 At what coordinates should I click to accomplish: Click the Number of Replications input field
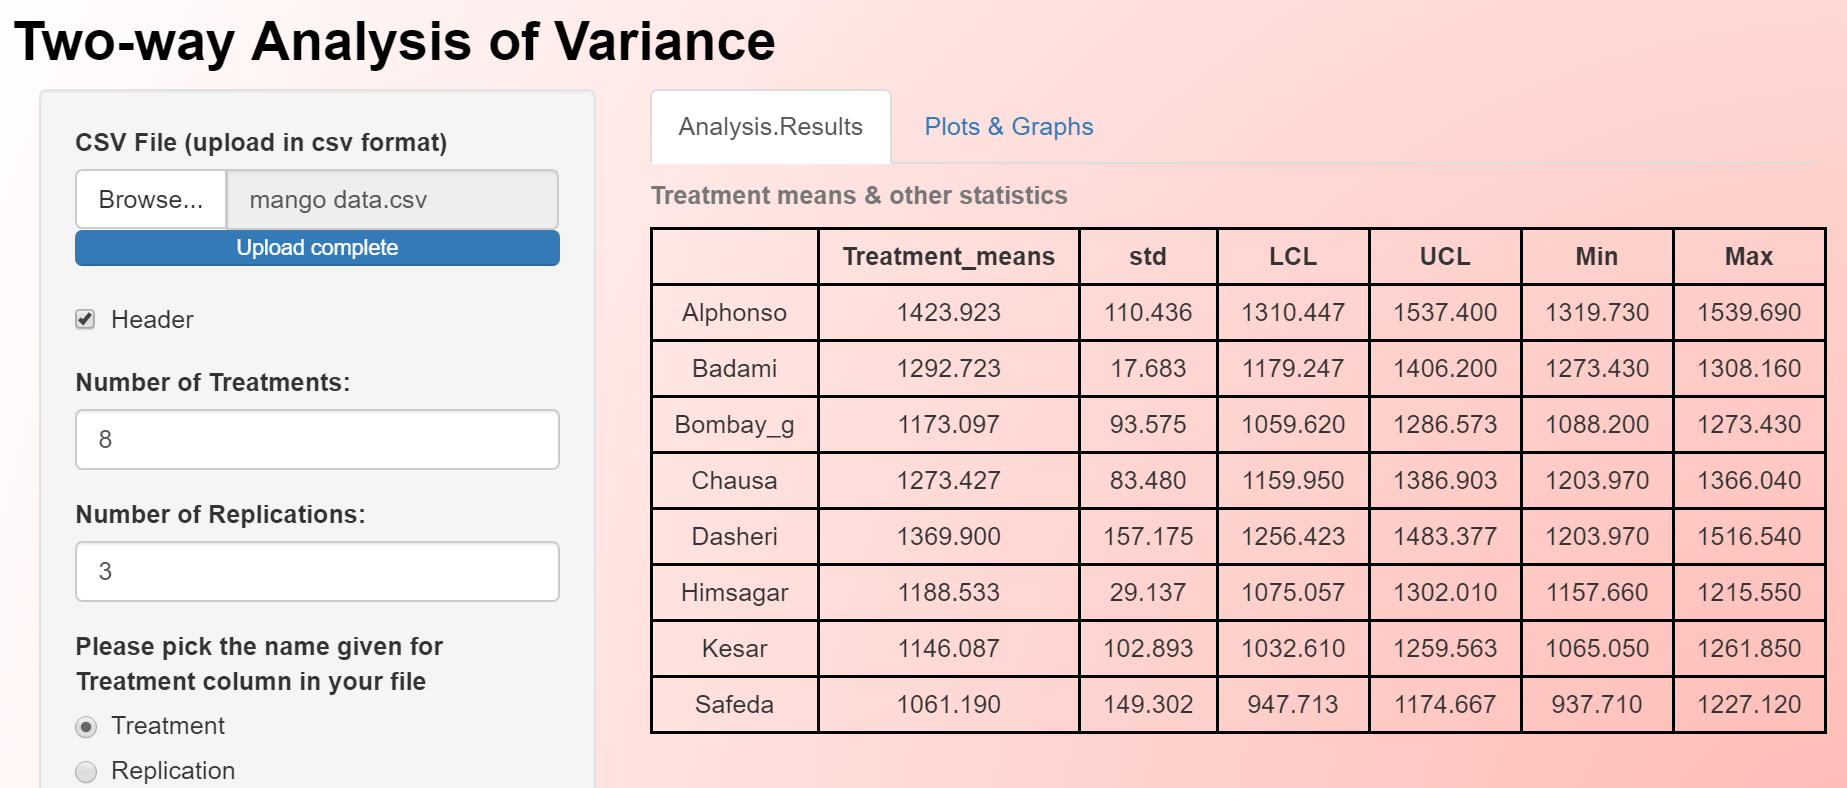coord(317,572)
